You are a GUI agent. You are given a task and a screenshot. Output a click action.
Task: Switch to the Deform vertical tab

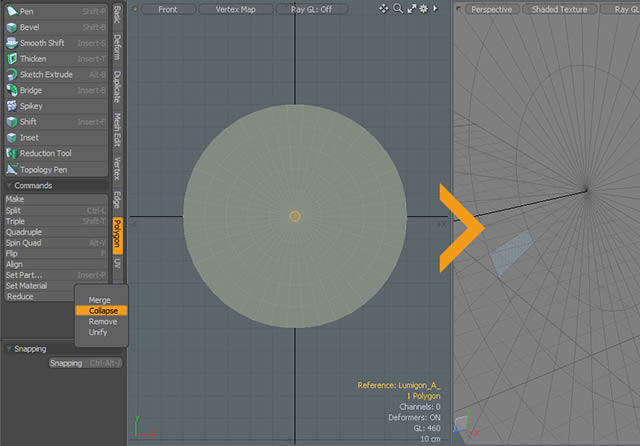(x=117, y=47)
